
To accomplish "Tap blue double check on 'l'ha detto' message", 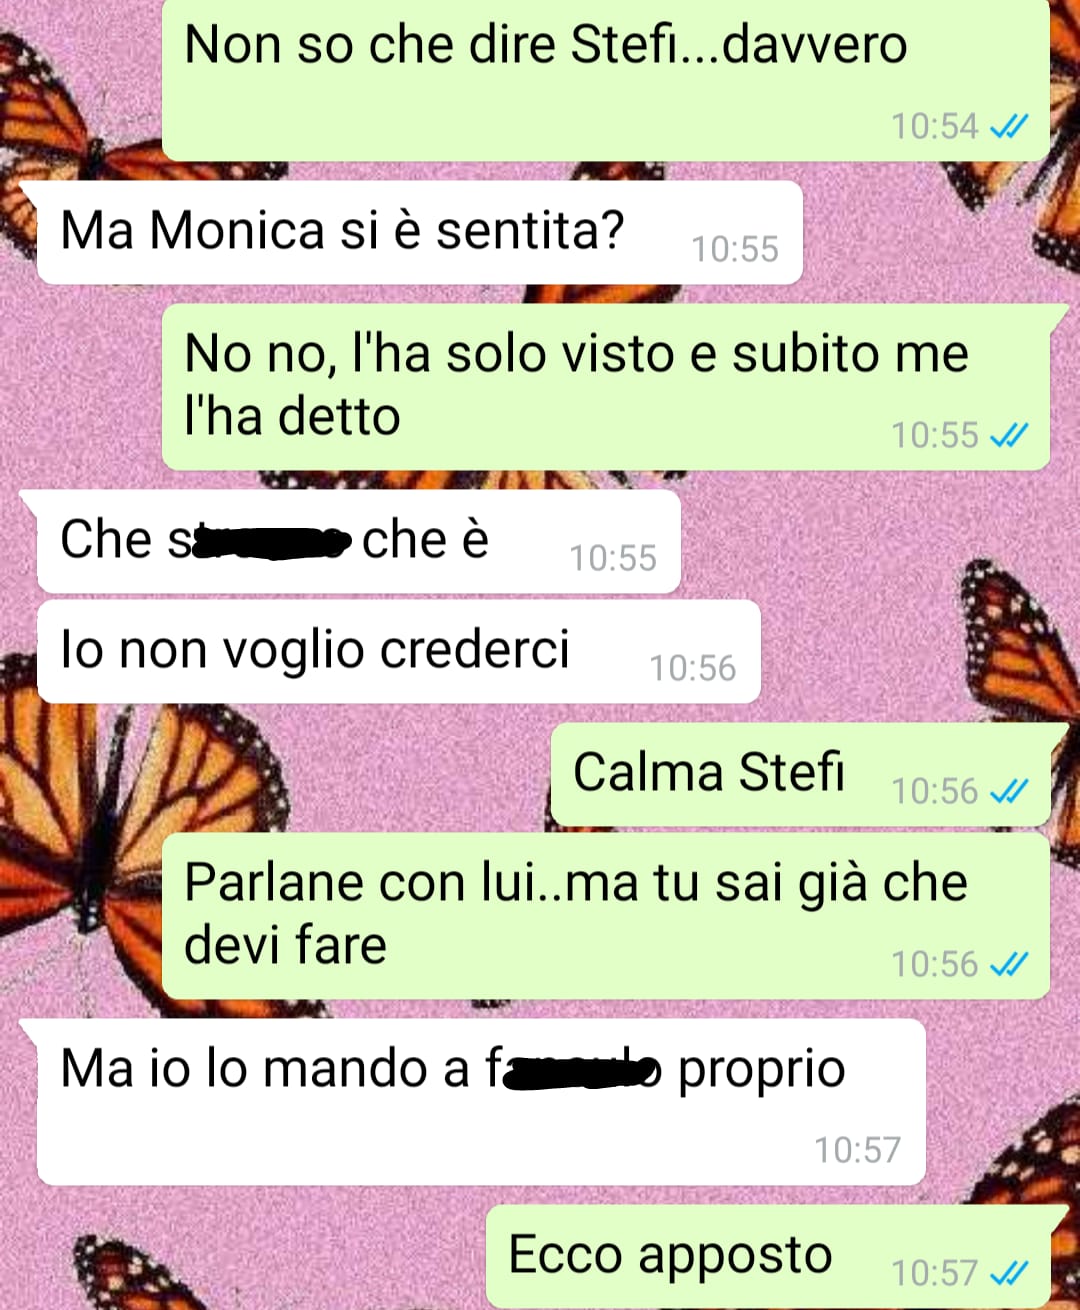I will [1008, 436].
